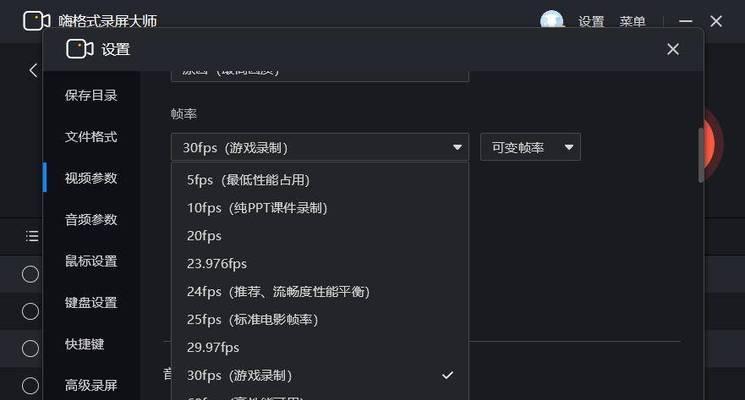This screenshot has height=400, width=745.
Task: Open 设置 in the main title bar
Action: point(591,21)
